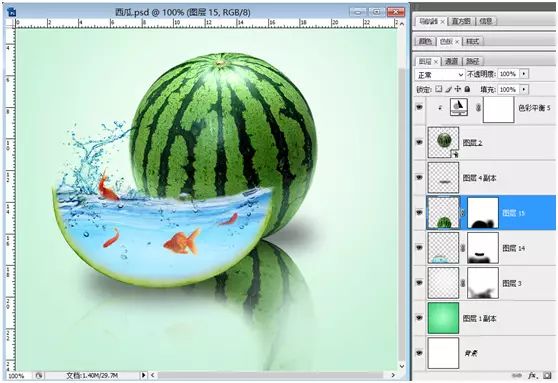
Task: Click the status bar info arrow button
Action: point(143,375)
